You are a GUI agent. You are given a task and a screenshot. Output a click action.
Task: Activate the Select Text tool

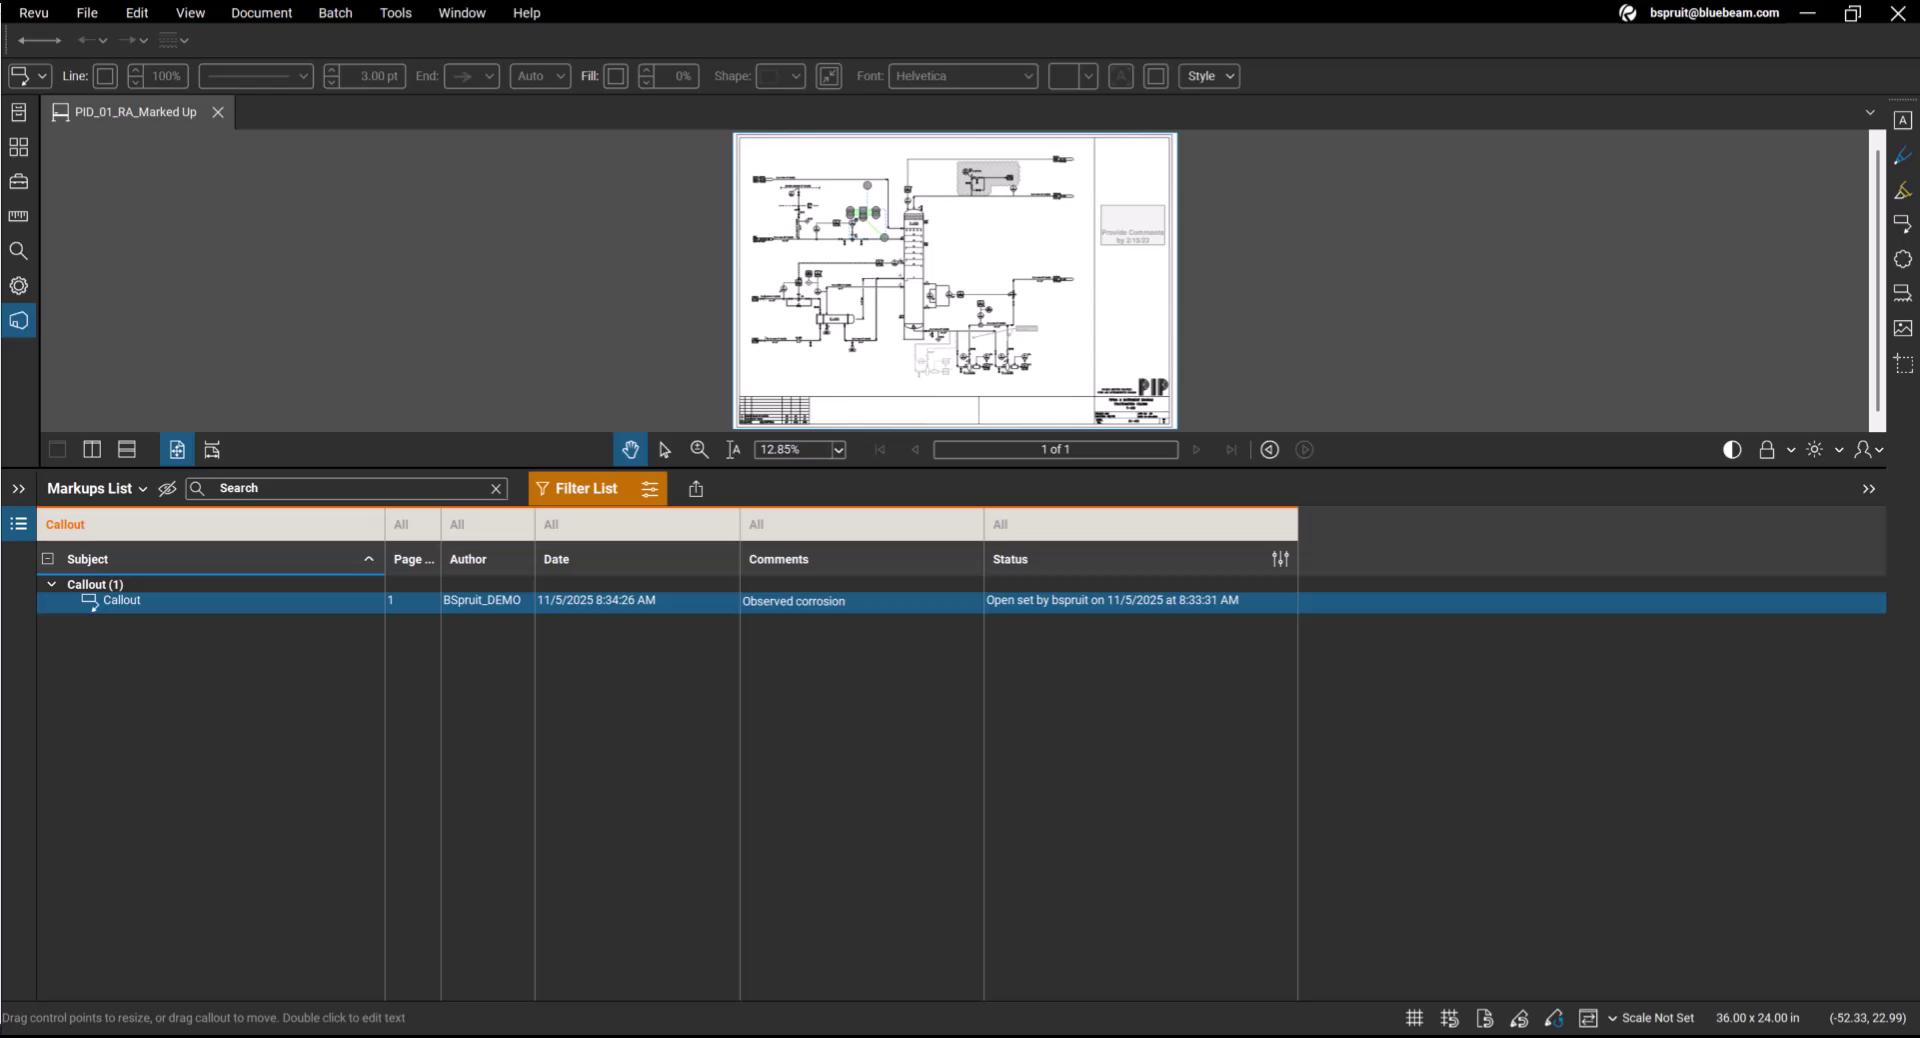pos(735,450)
